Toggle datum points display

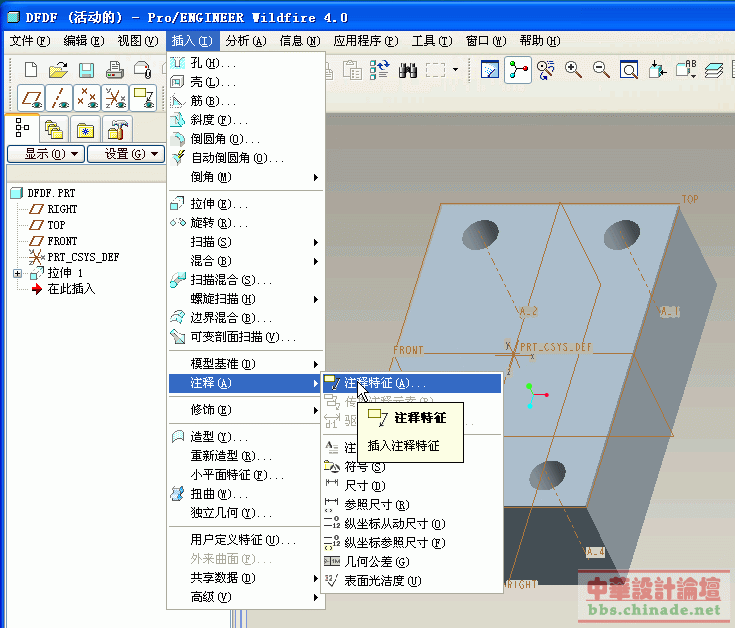pyautogui.click(x=87, y=98)
